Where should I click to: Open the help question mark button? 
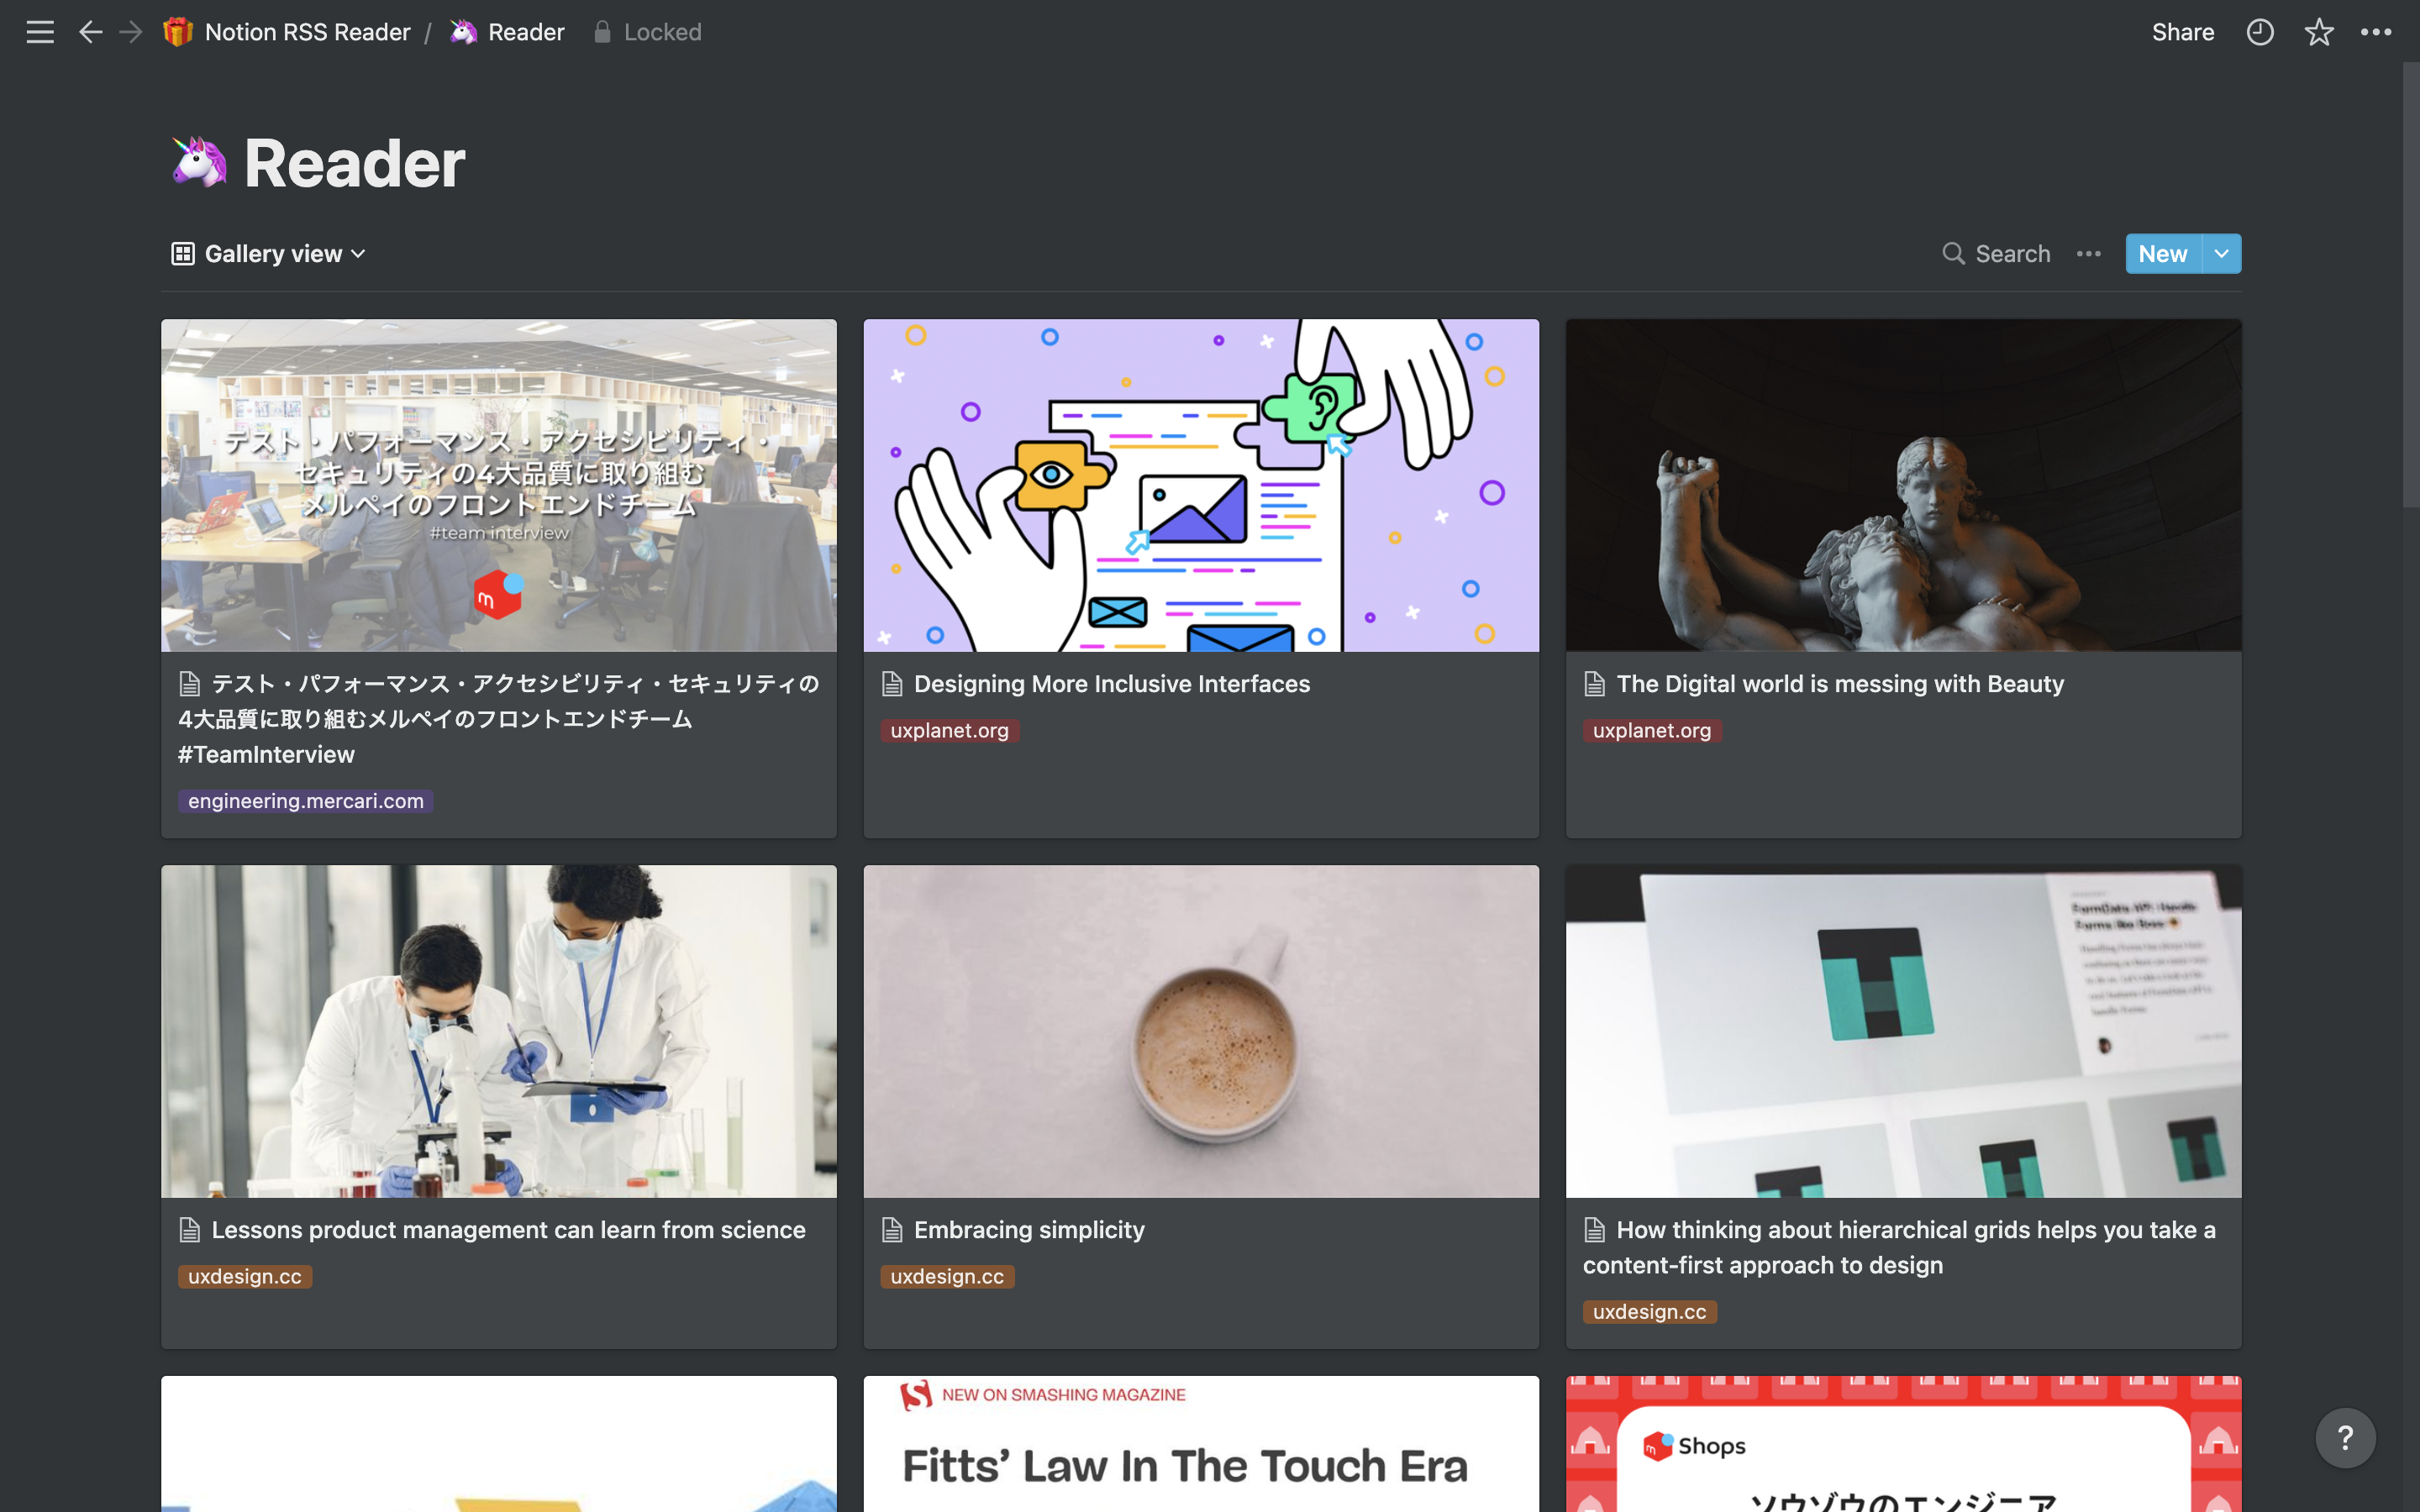(2345, 1438)
